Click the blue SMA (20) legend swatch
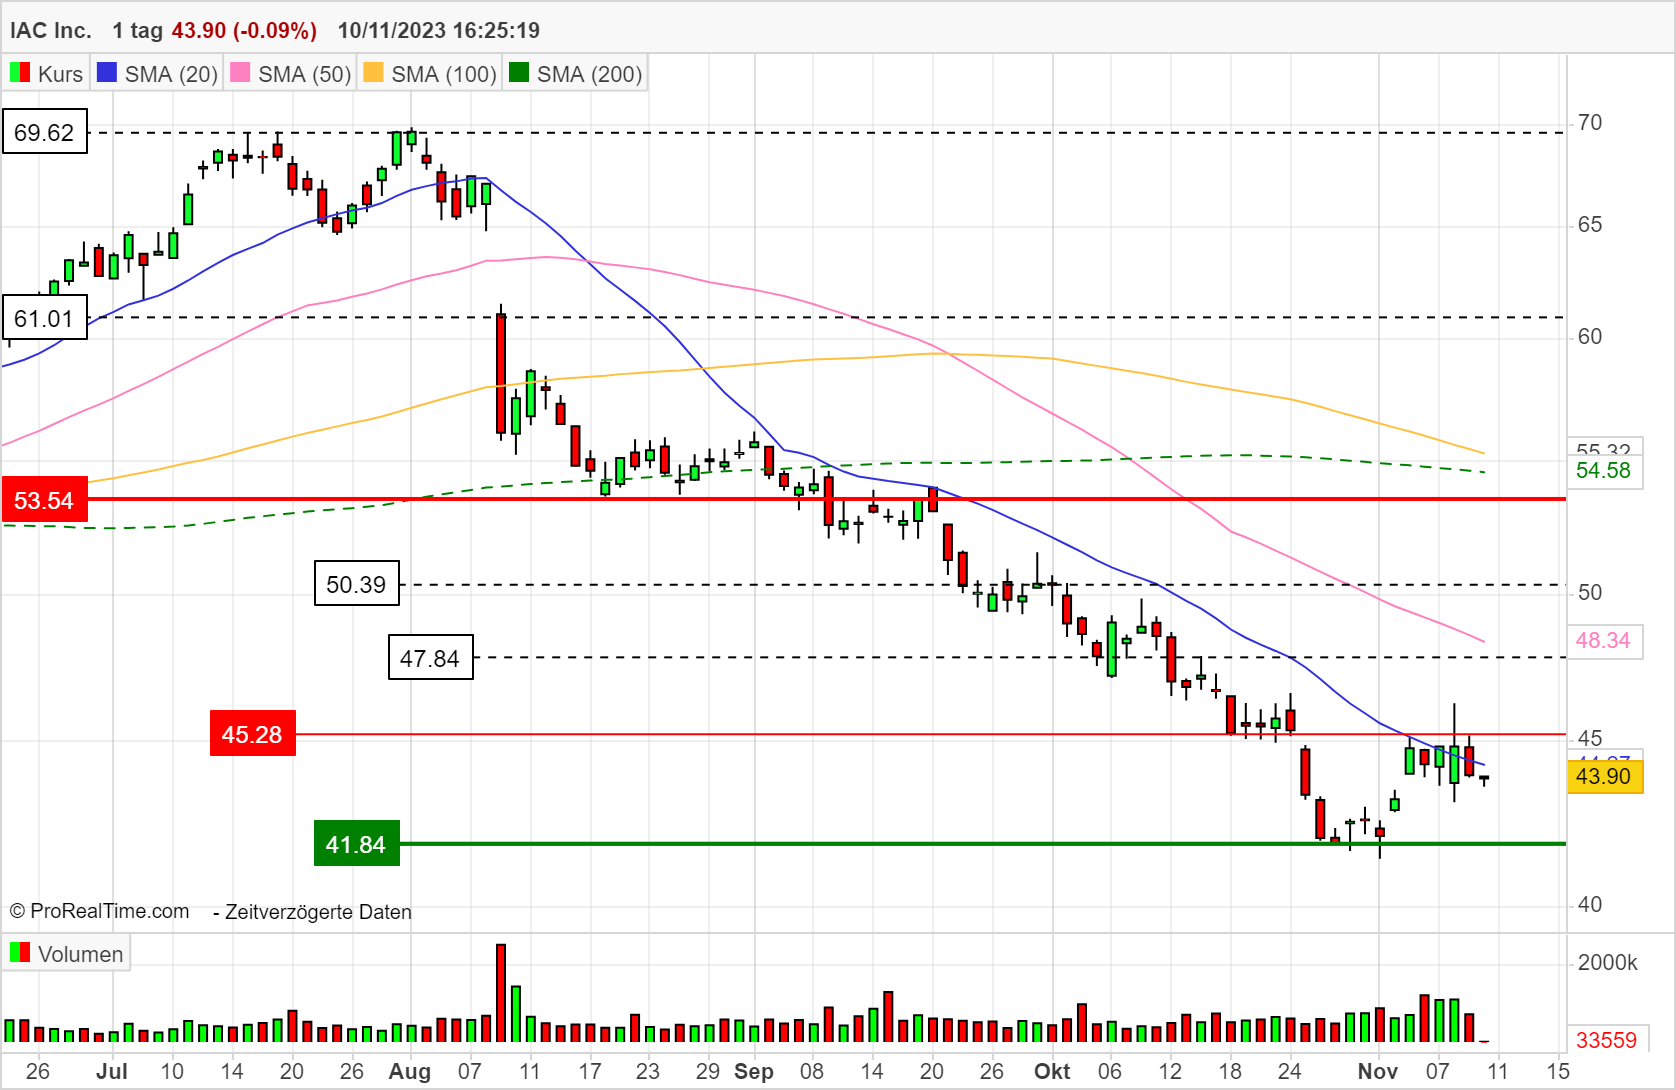The width and height of the screenshot is (1676, 1090). point(106,73)
